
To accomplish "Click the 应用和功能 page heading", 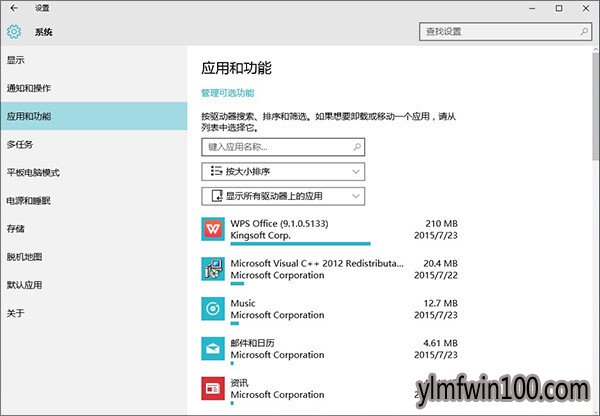I will [236, 68].
